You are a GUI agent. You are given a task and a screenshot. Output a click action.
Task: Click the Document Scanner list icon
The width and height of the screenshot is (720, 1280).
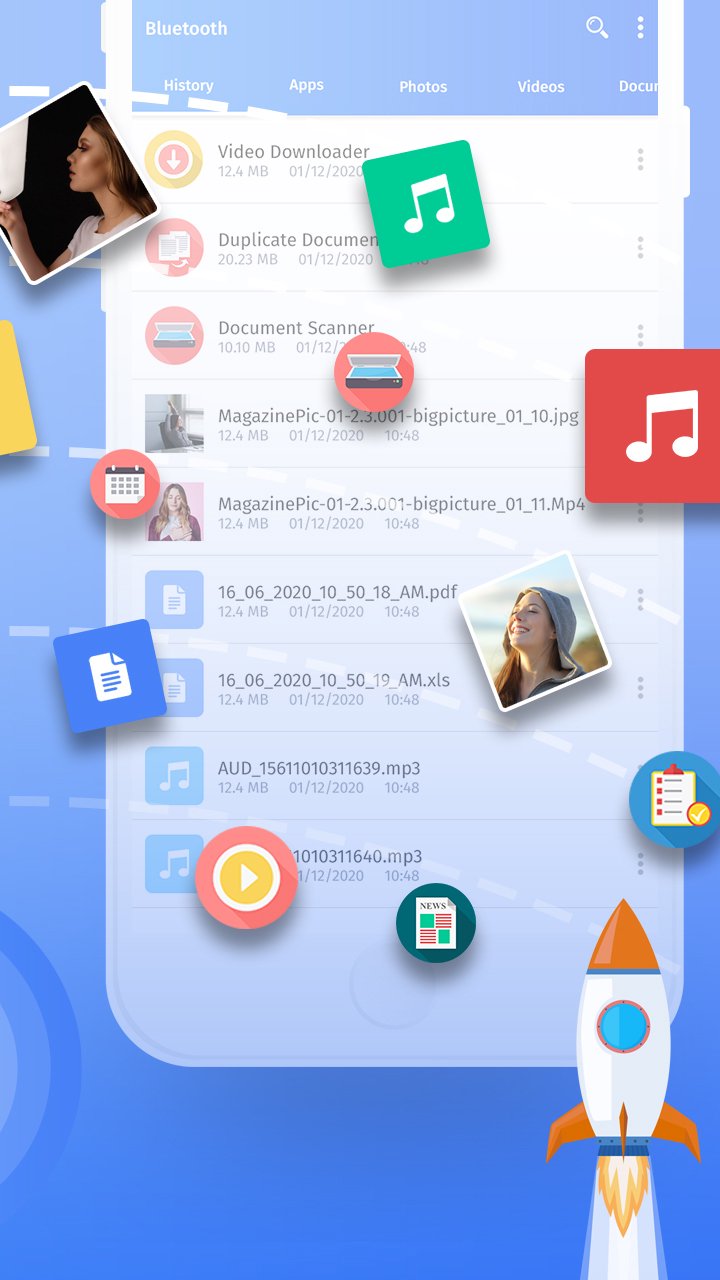point(174,336)
